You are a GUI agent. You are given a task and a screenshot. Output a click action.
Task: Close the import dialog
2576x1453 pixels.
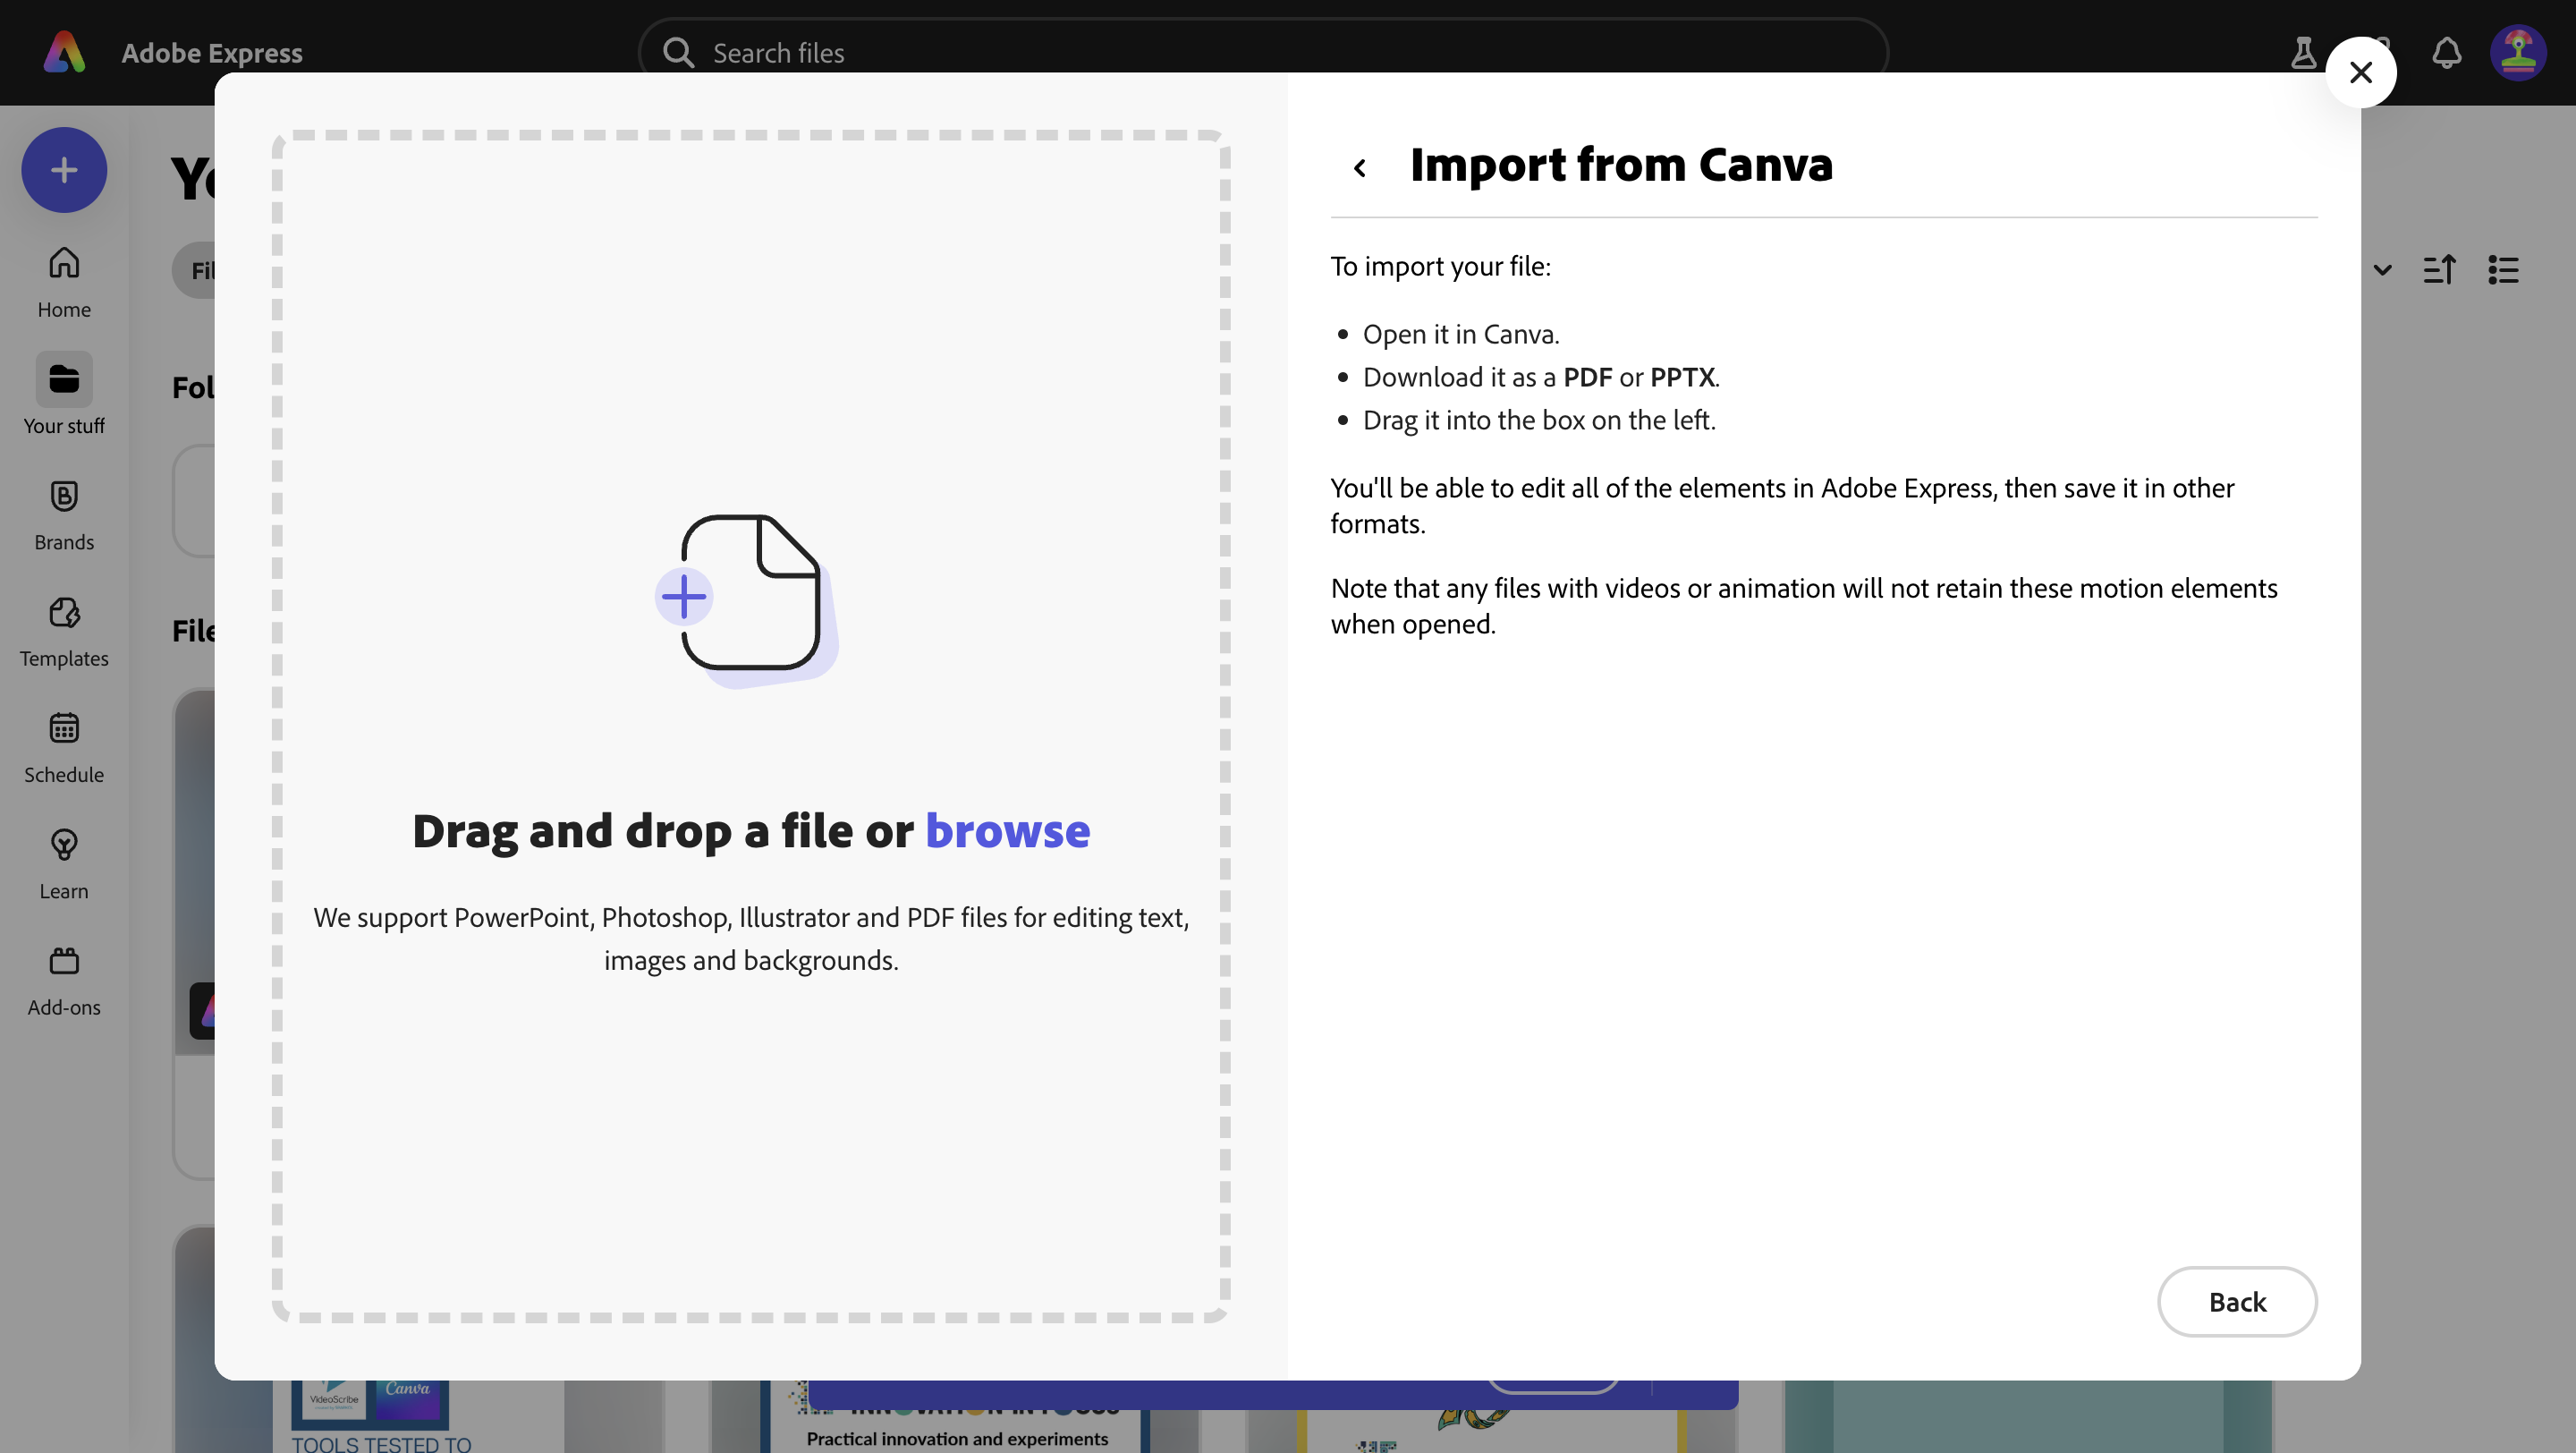[2361, 71]
